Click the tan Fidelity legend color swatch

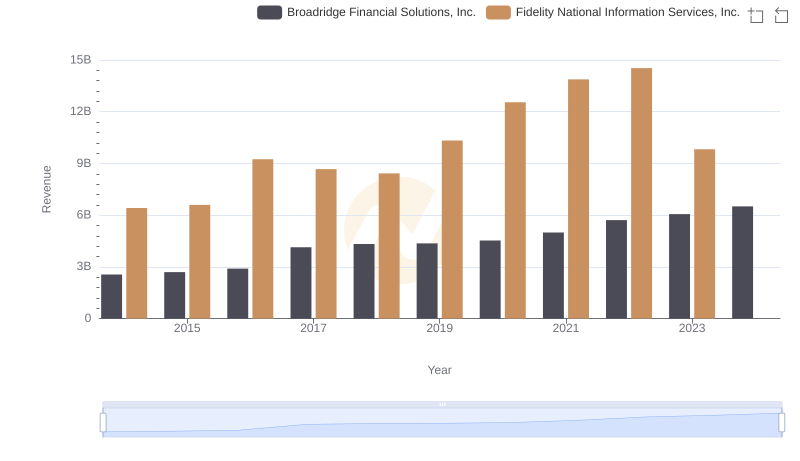click(x=498, y=12)
